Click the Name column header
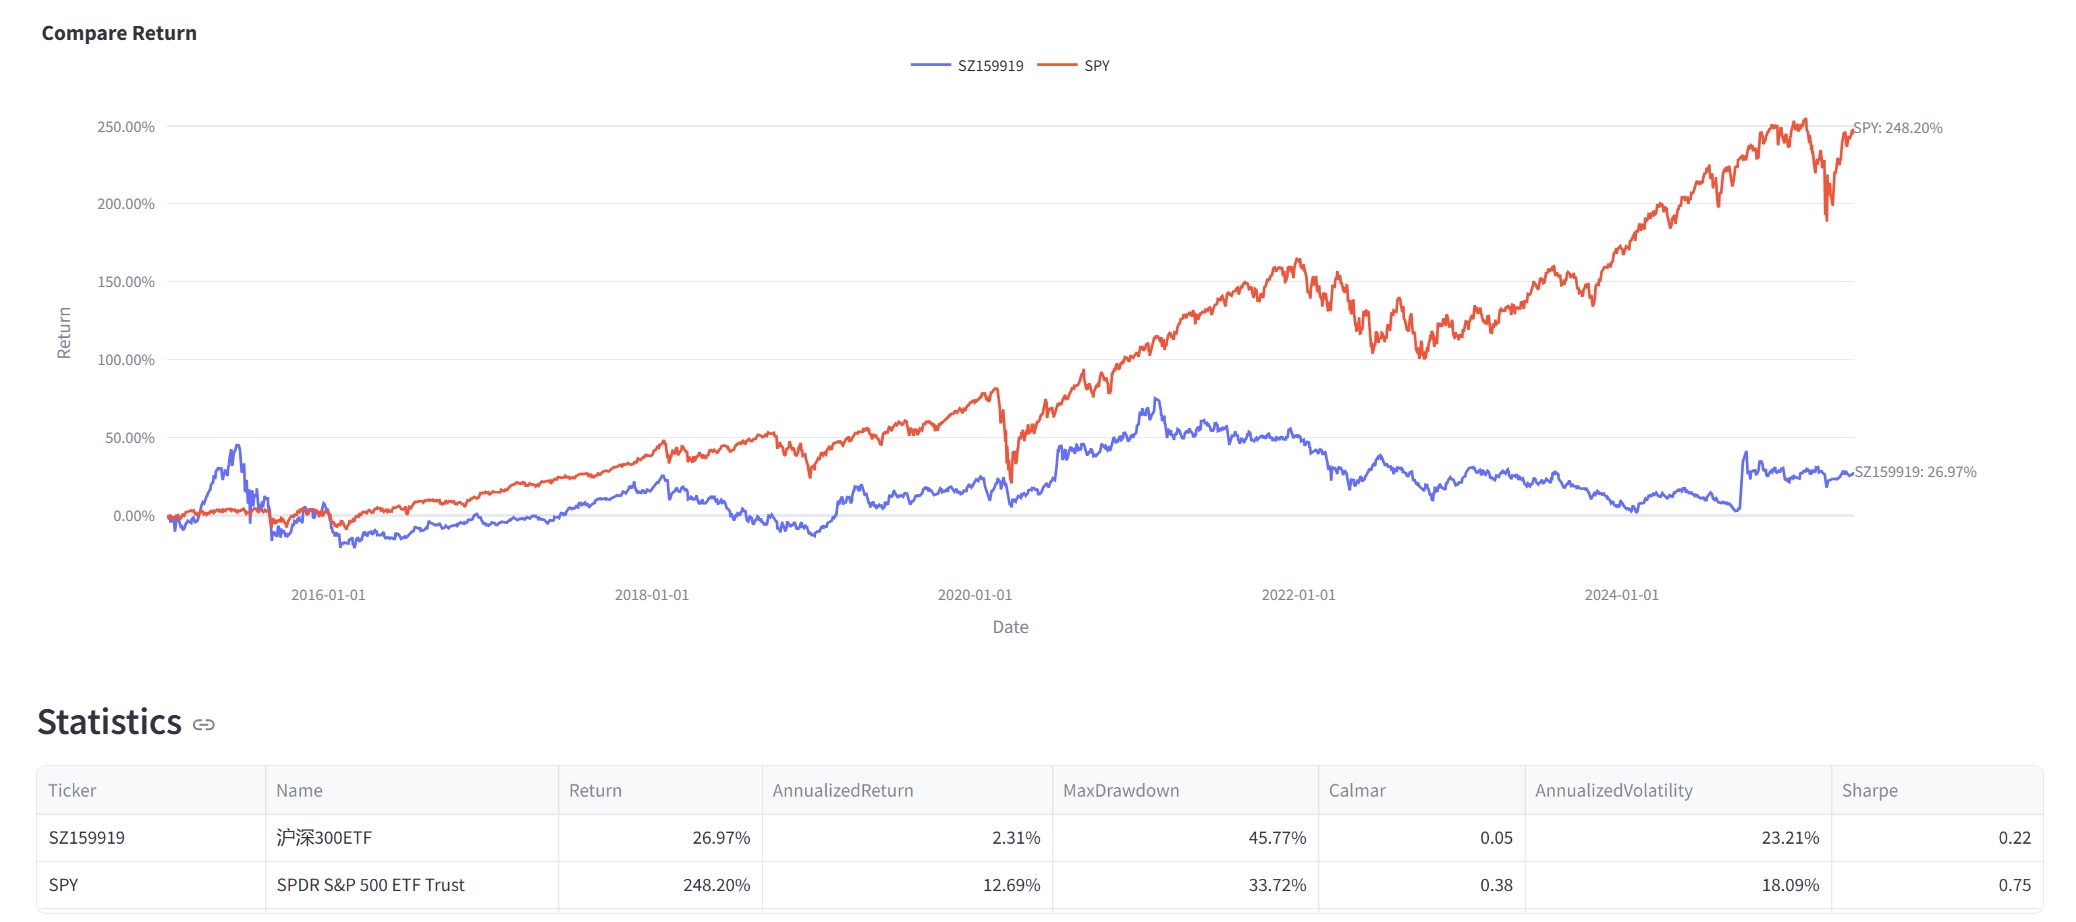Viewport: 2076px width, 922px height. pyautogui.click(x=299, y=790)
